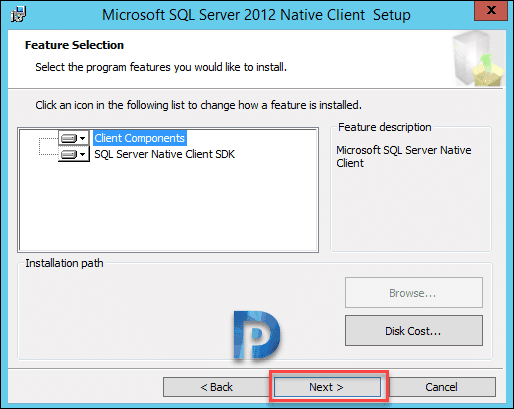
Task: Click the Feature Selection heading
Action: [x=74, y=45]
